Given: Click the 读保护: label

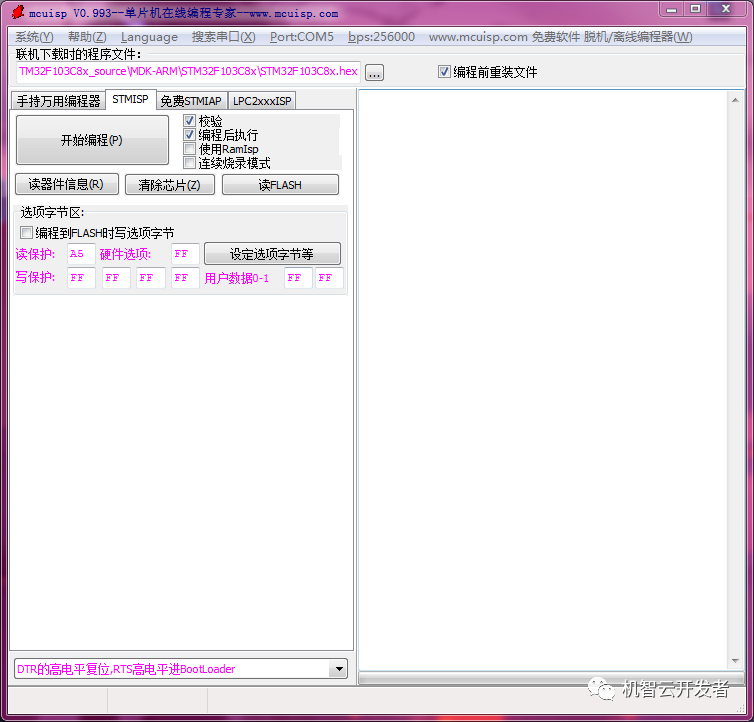Looking at the screenshot, I should point(36,254).
